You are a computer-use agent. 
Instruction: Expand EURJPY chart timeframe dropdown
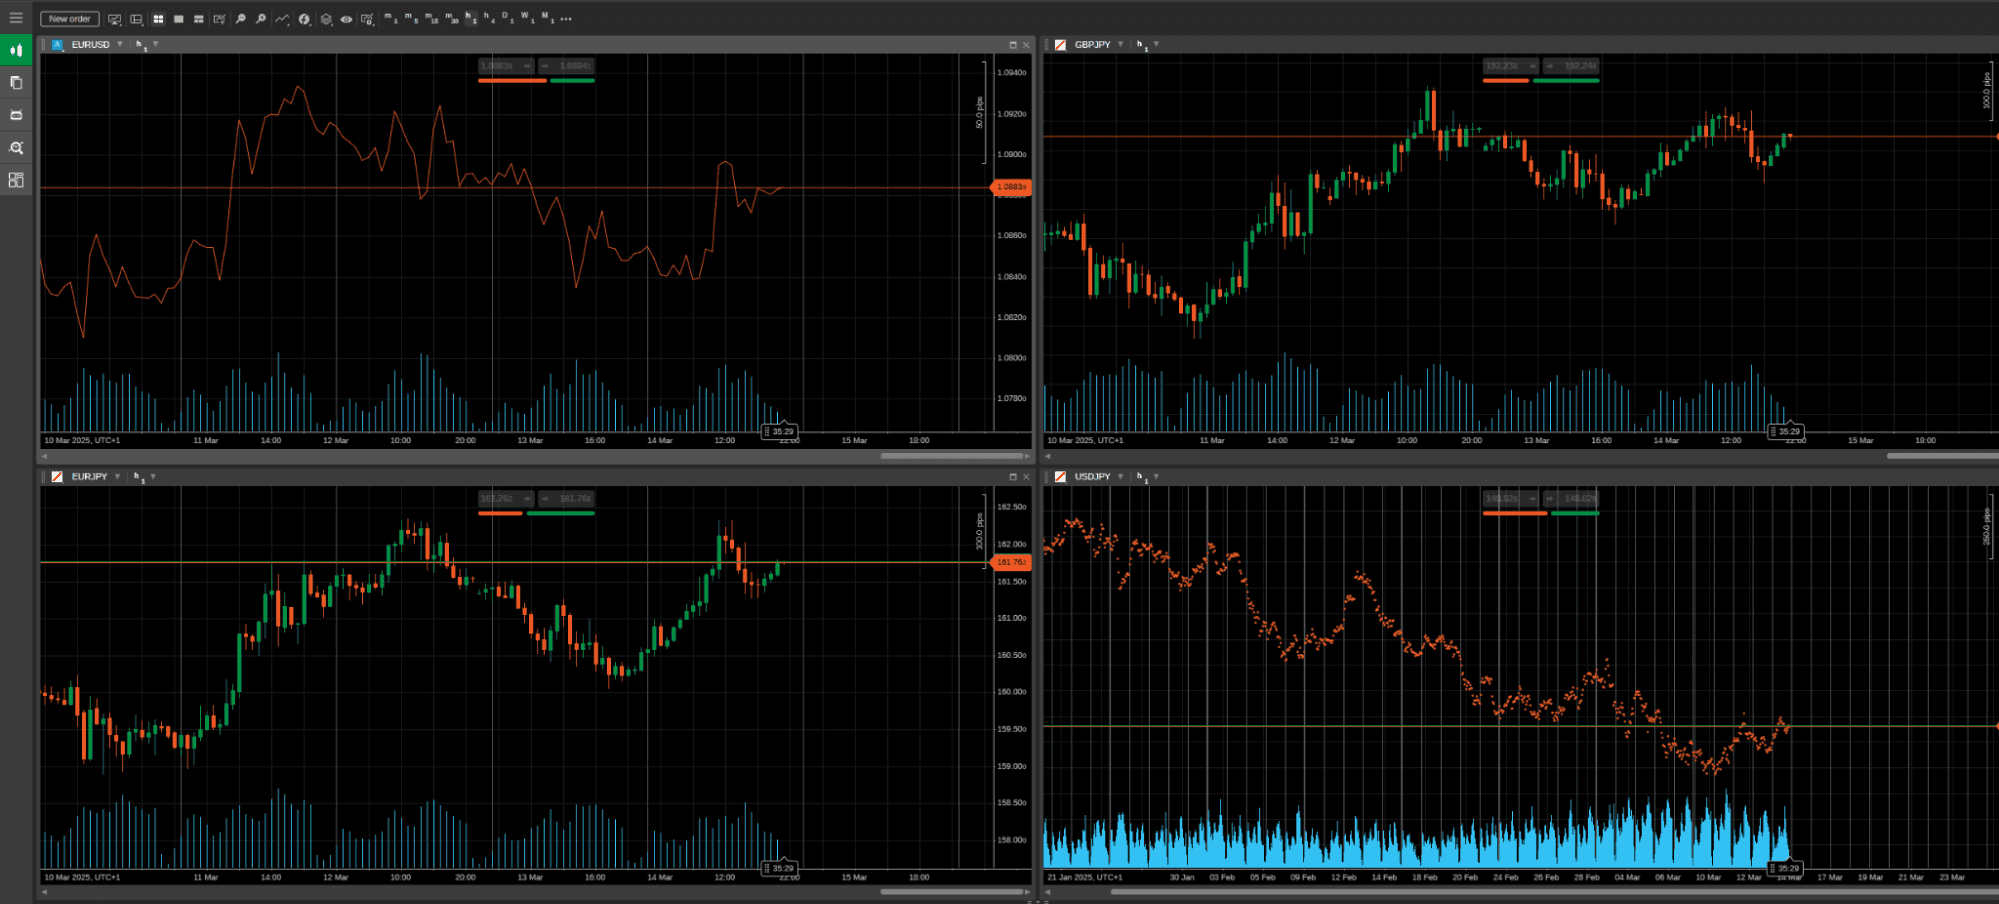153,476
